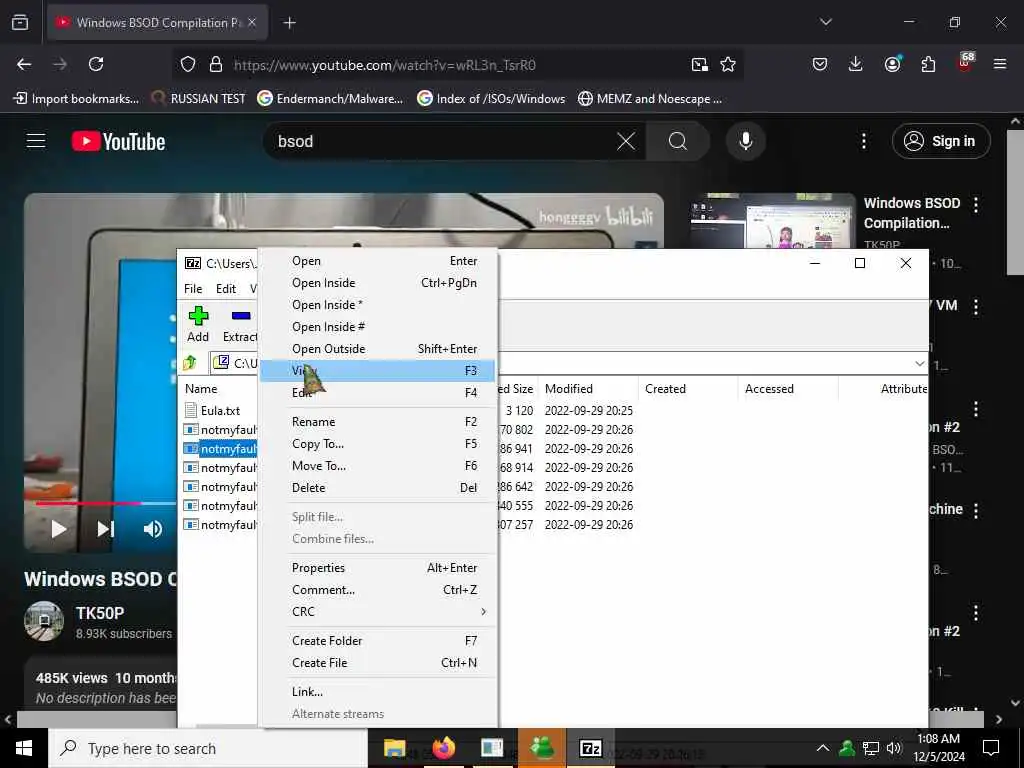This screenshot has width=1024, height=768.
Task: Choose Open Outside in the context menu
Action: tap(377, 349)
